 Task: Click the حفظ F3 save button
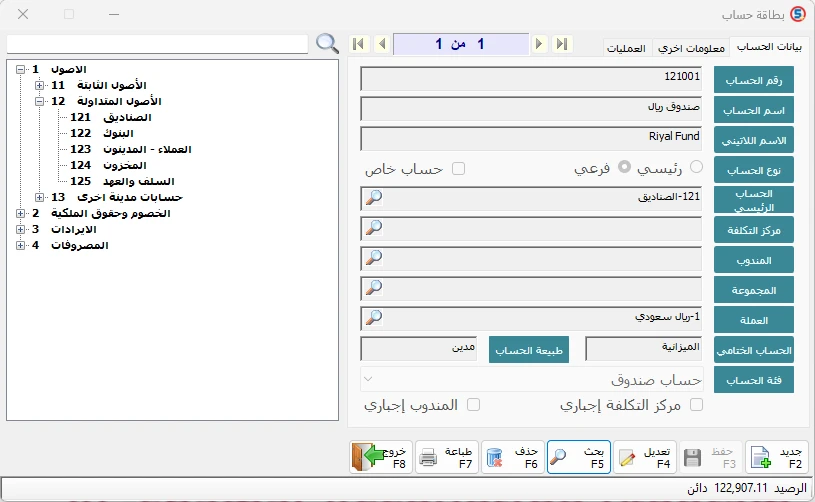[x=711, y=457]
